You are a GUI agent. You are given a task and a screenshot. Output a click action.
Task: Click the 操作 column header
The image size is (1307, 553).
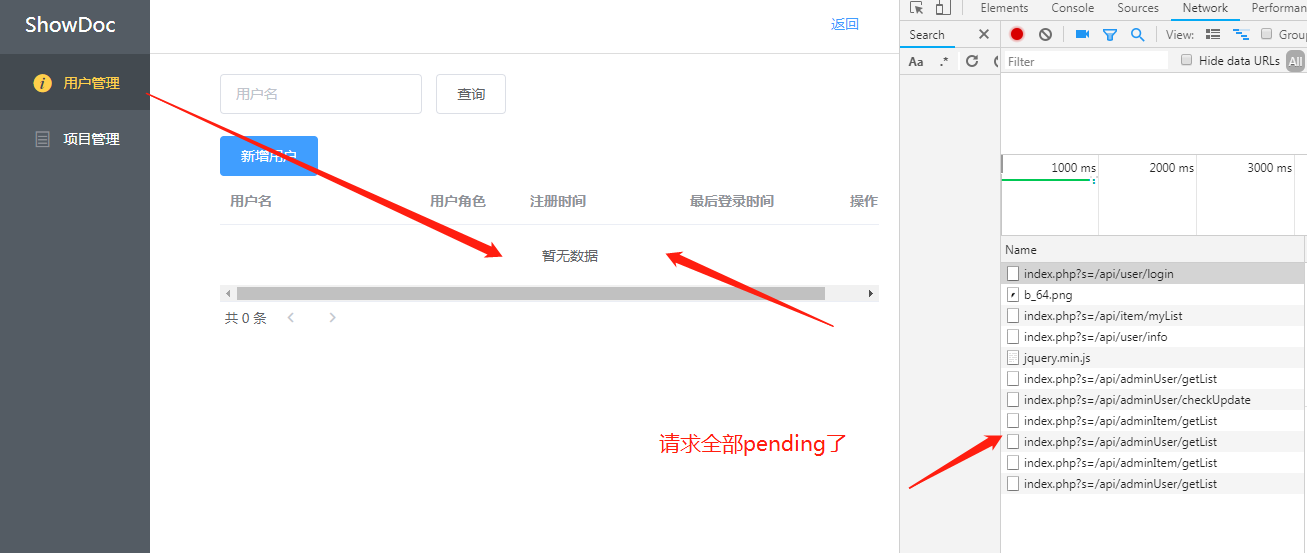coord(864,201)
